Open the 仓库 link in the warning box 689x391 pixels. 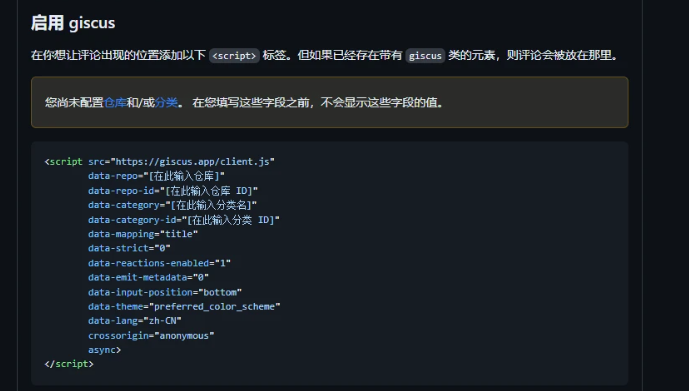[115, 103]
